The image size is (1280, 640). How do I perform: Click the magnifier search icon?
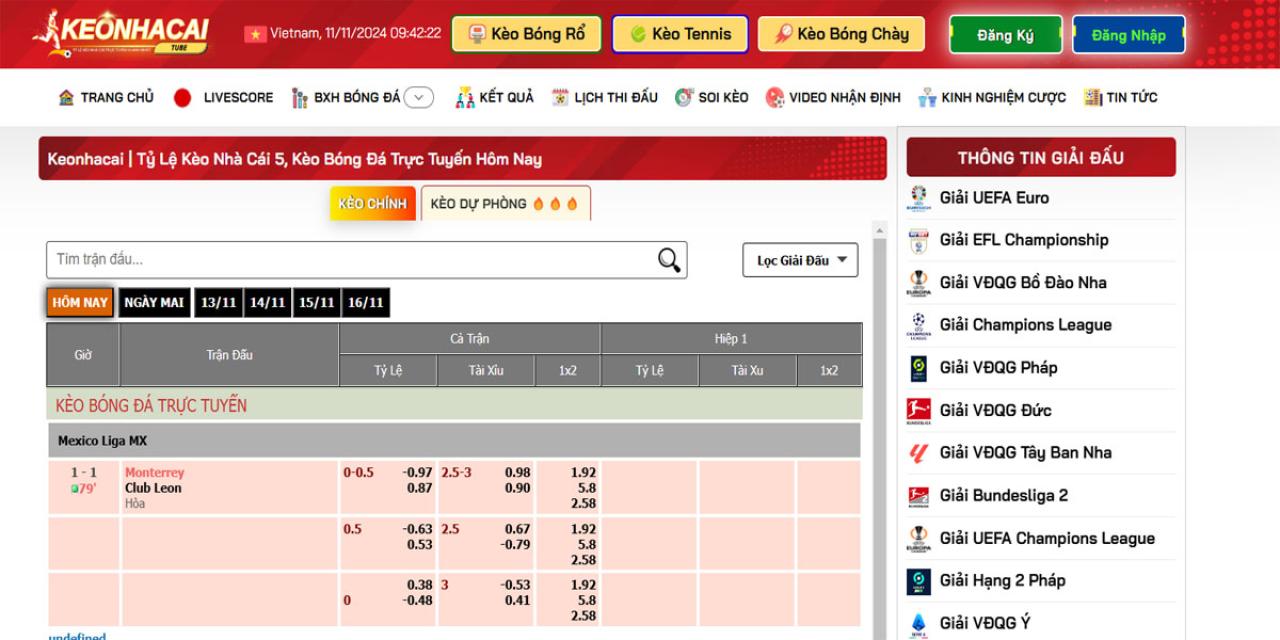pos(669,260)
